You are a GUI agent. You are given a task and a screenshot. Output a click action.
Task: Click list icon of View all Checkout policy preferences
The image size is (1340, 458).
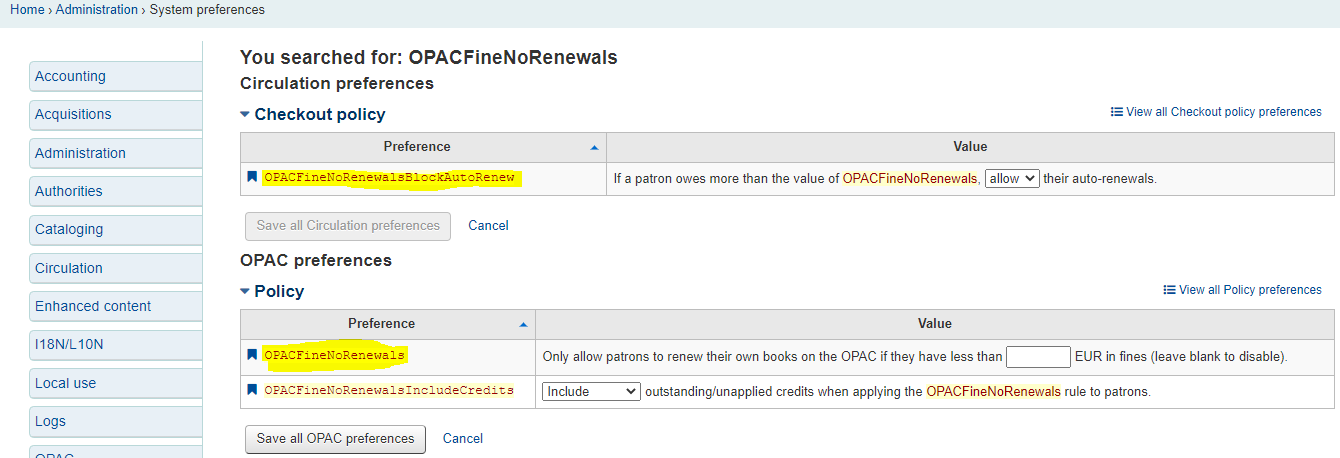[1117, 112]
